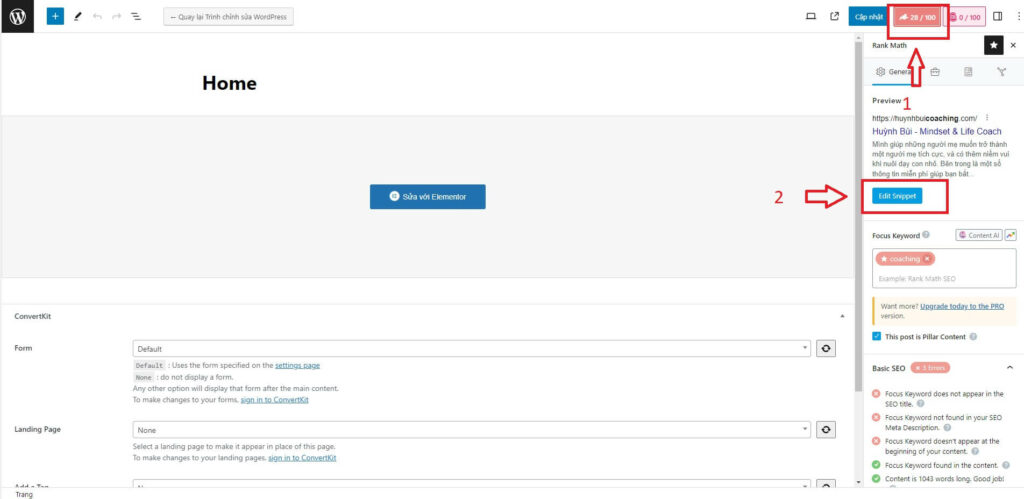Open the ConvertKit Form dropdown
Viewport: 1024px width, 499px height.
471,348
